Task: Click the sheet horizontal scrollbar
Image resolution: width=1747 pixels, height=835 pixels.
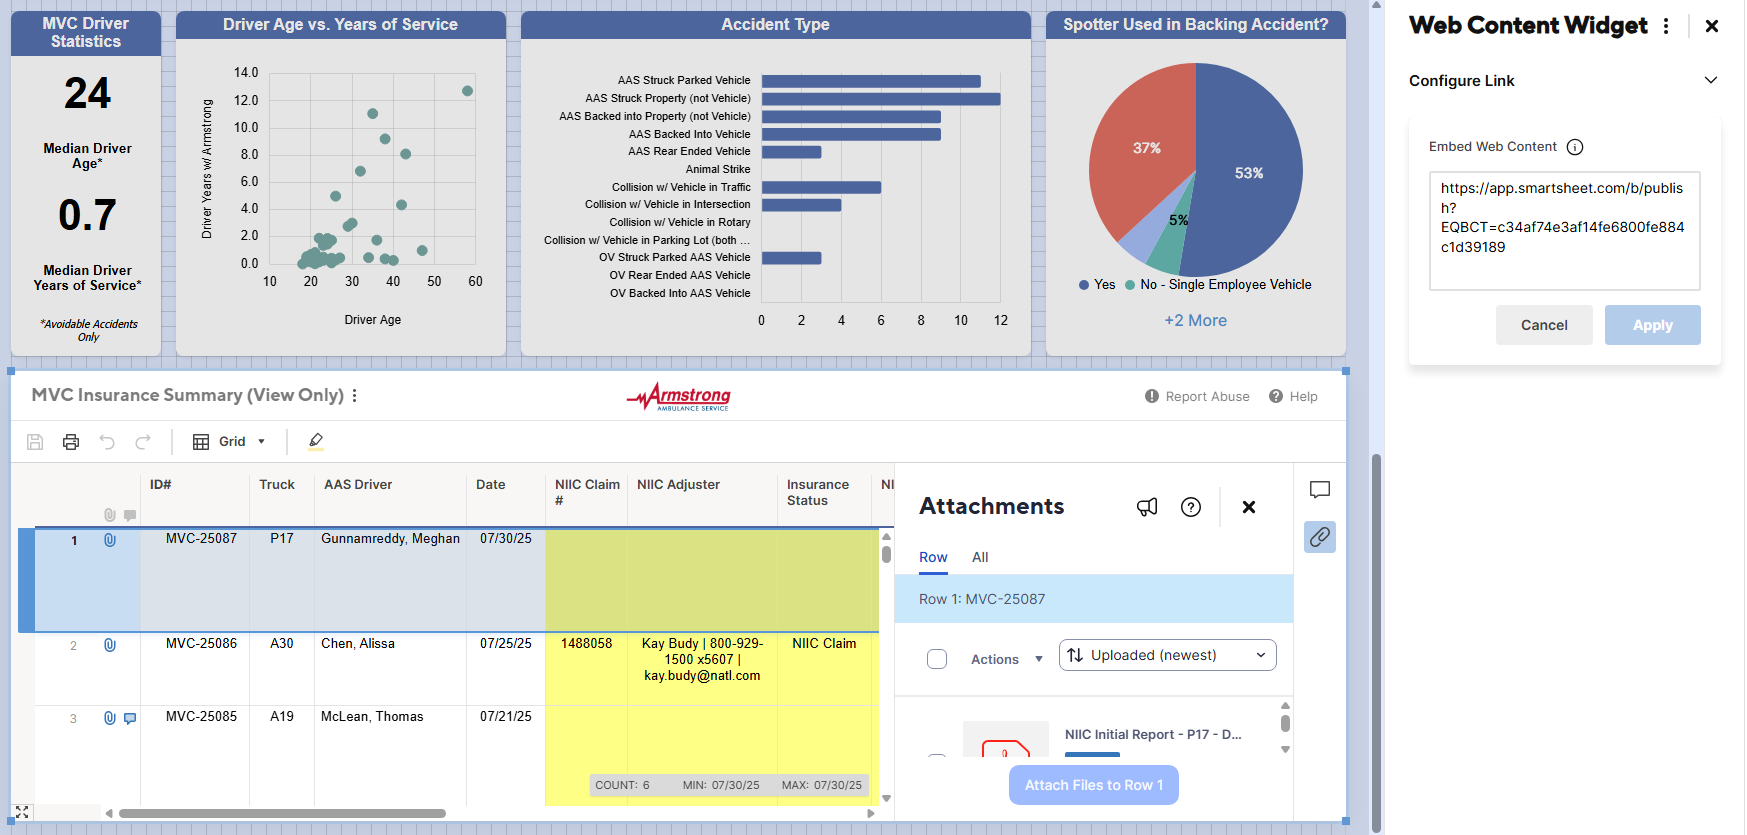Action: point(282,814)
